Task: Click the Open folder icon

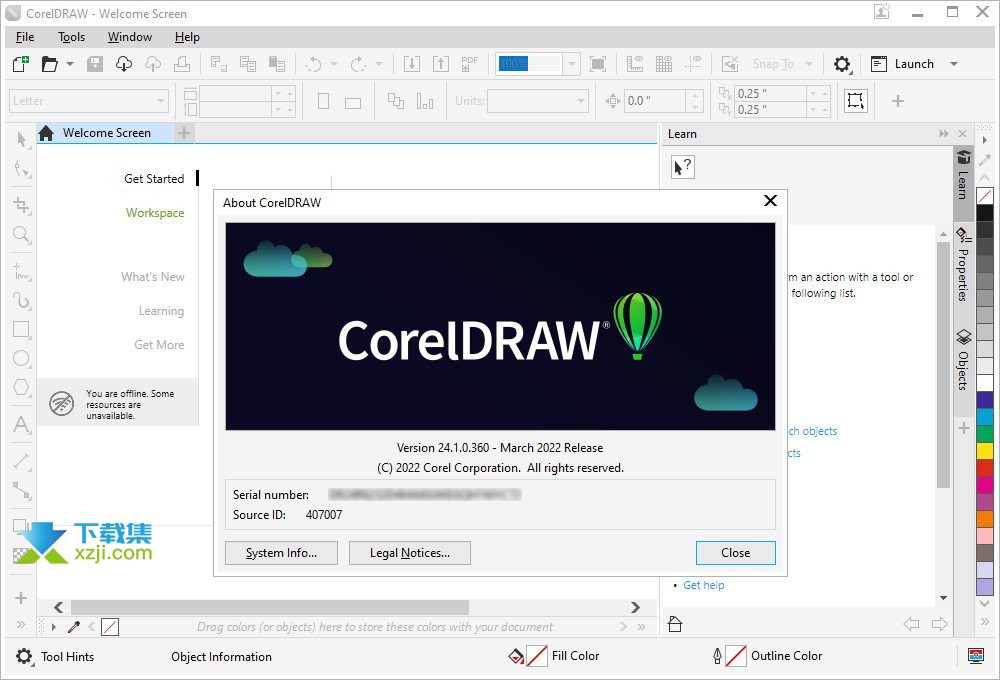Action: point(50,64)
